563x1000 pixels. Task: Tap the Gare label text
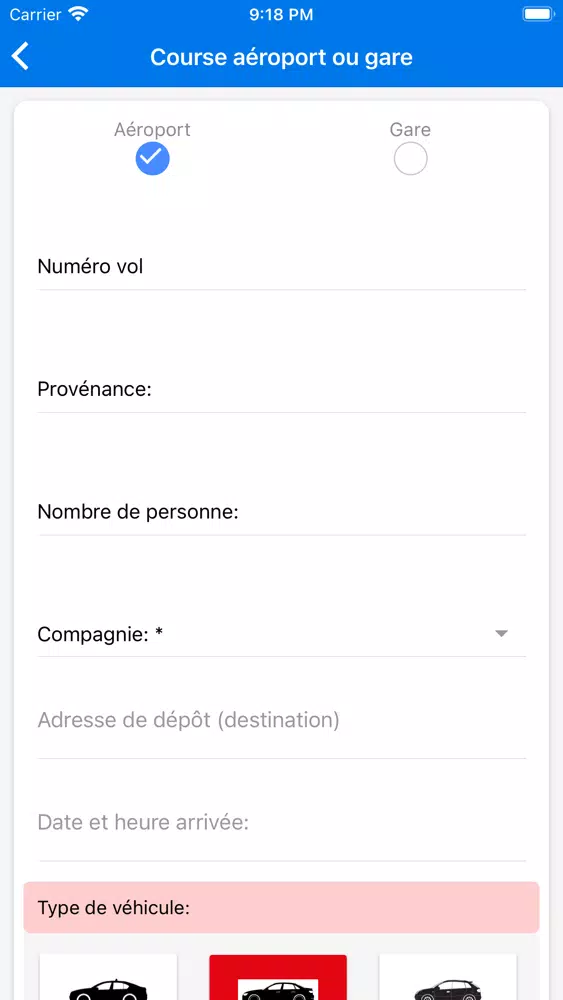point(411,129)
